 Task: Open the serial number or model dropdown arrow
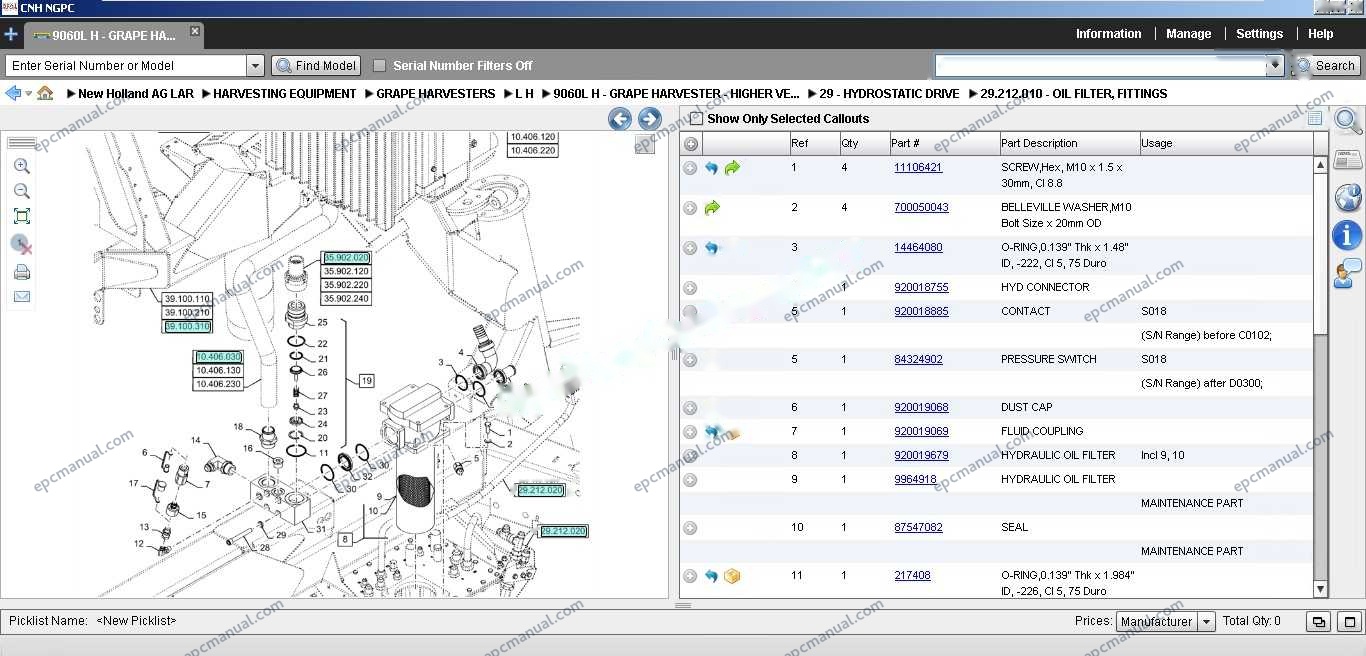click(255, 66)
